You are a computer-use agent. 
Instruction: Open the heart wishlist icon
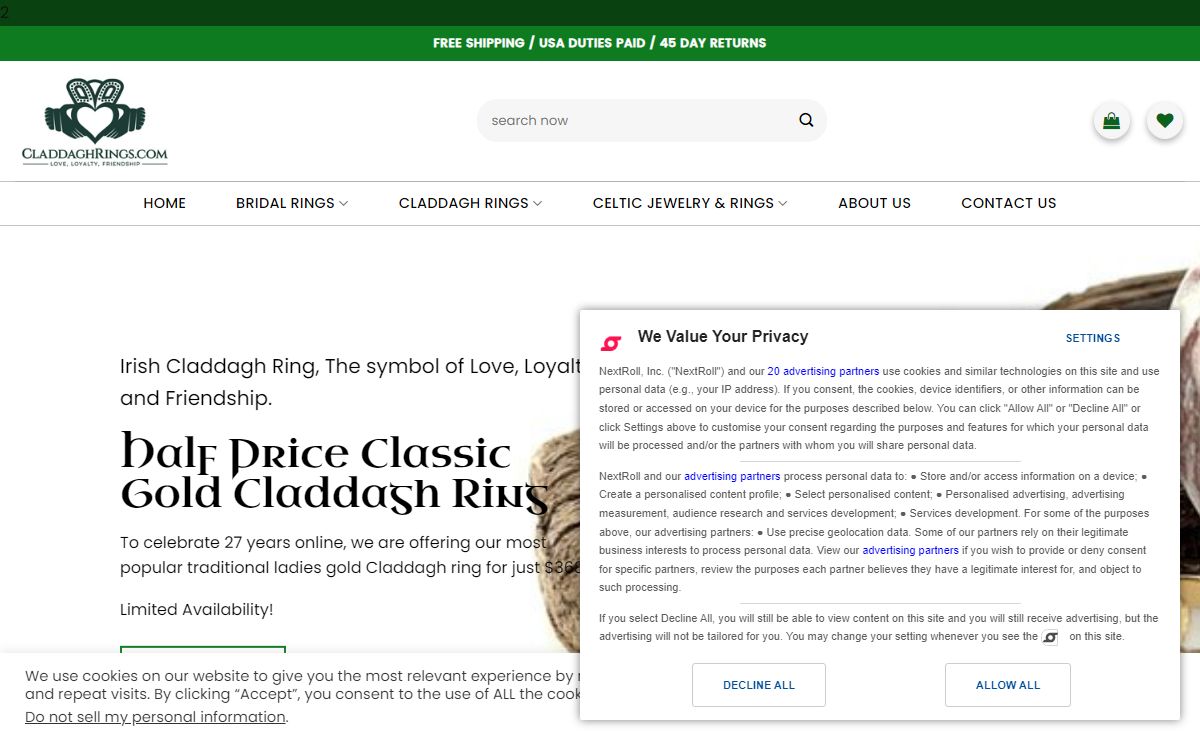(1164, 121)
